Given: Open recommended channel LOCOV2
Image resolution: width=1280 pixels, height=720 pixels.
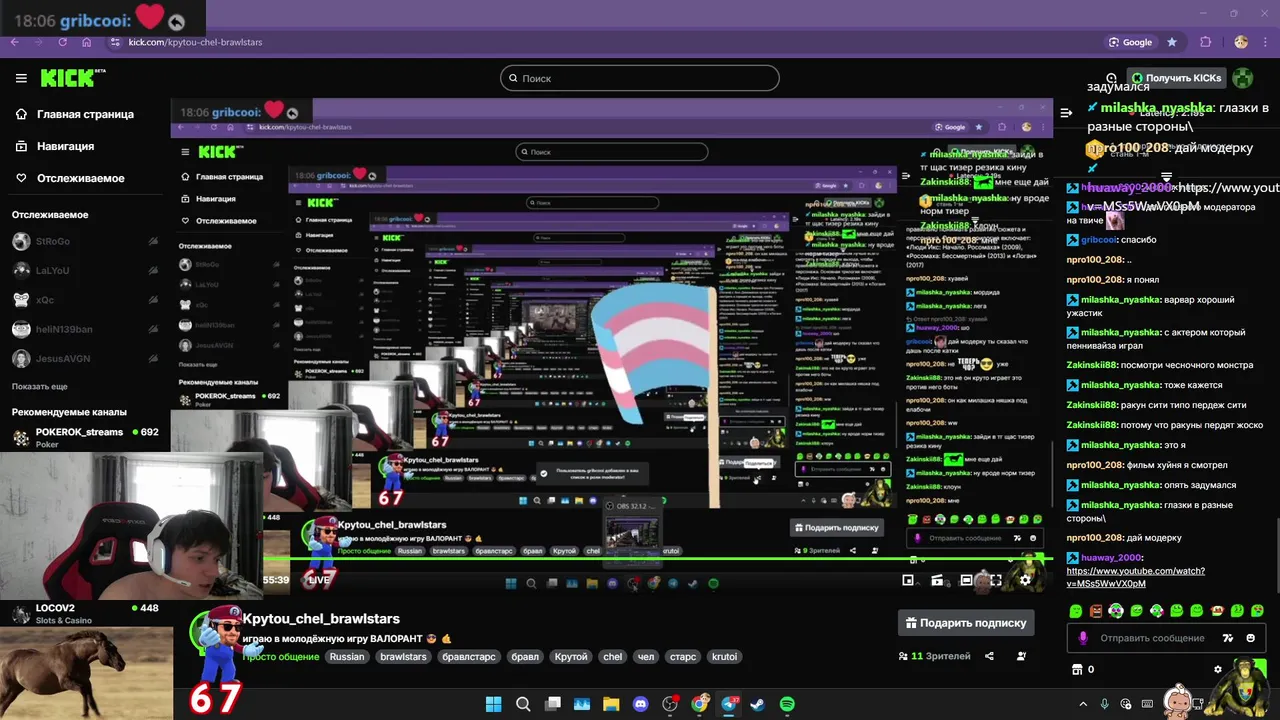Looking at the screenshot, I should click(x=85, y=613).
